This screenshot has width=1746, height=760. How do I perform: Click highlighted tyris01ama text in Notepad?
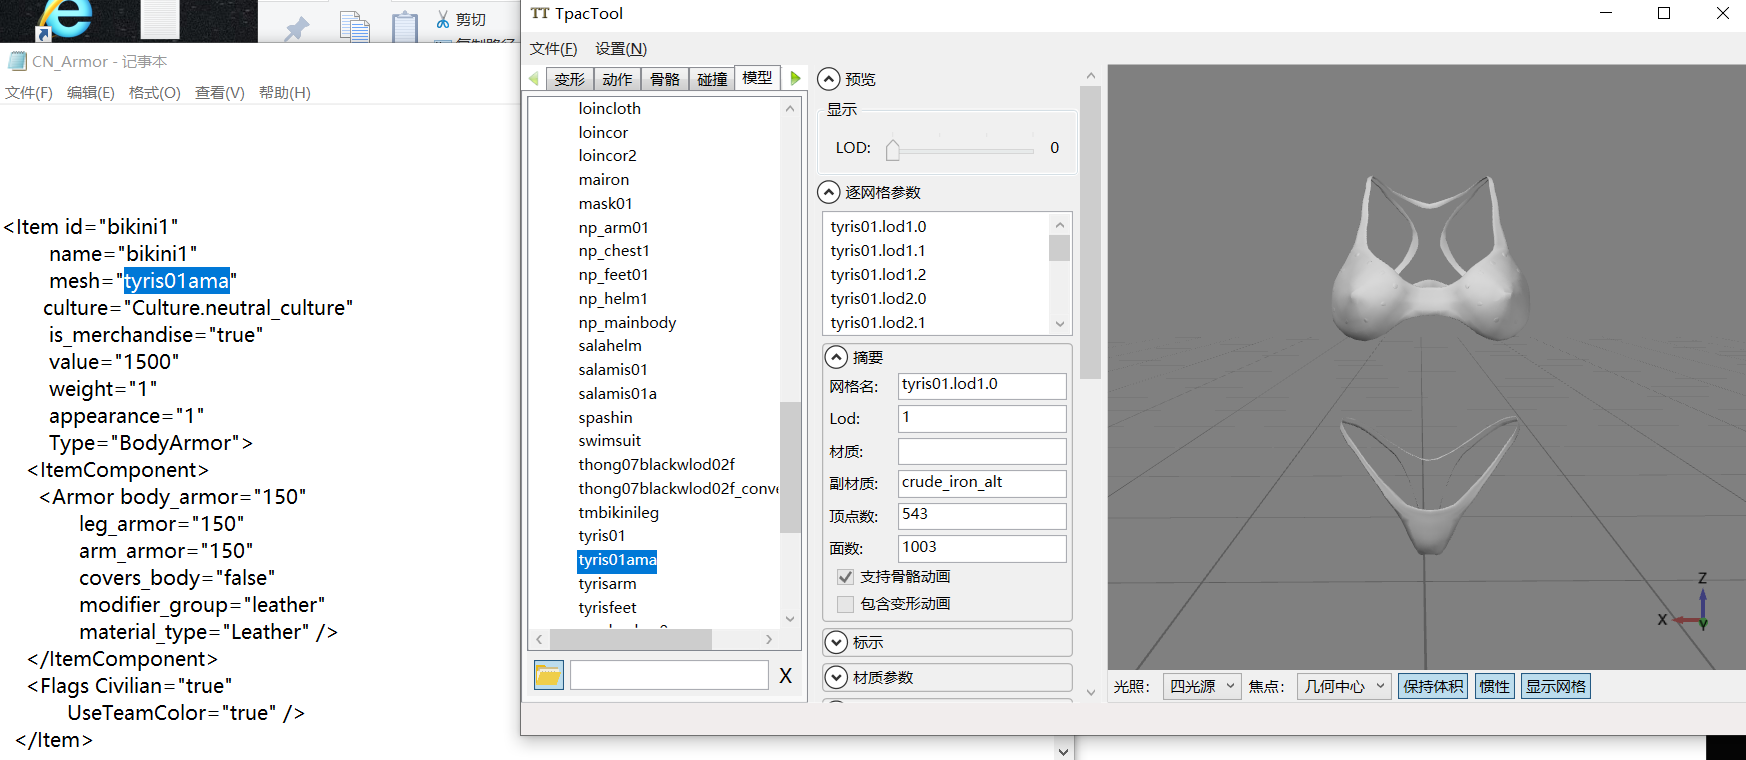pos(177,281)
